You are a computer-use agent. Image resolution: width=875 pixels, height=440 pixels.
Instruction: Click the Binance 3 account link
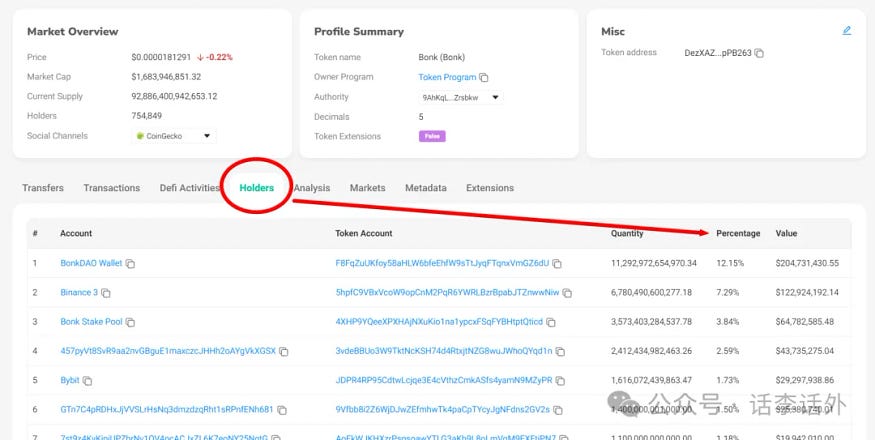tap(79, 292)
